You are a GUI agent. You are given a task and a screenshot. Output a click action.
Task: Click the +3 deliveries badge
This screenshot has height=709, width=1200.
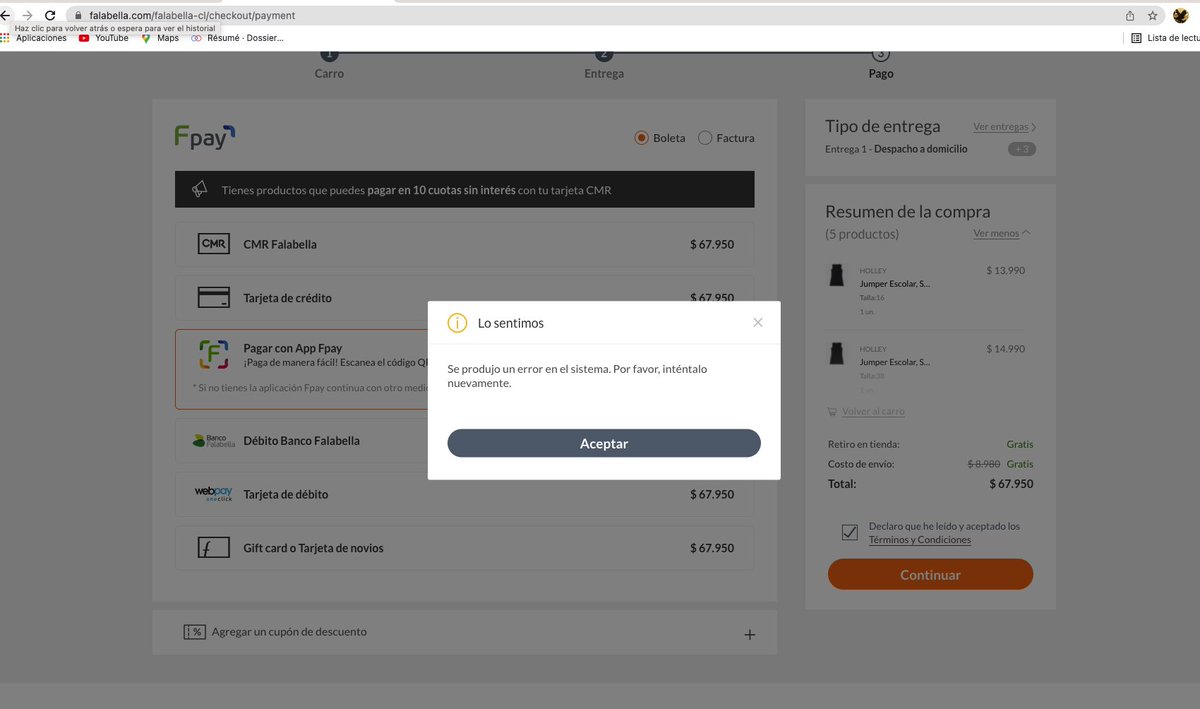tap(1021, 149)
